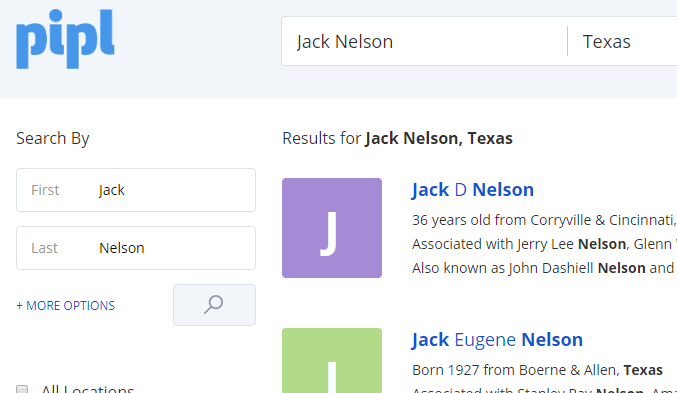Open the Jack Eugene Nelson result link

point(497,339)
